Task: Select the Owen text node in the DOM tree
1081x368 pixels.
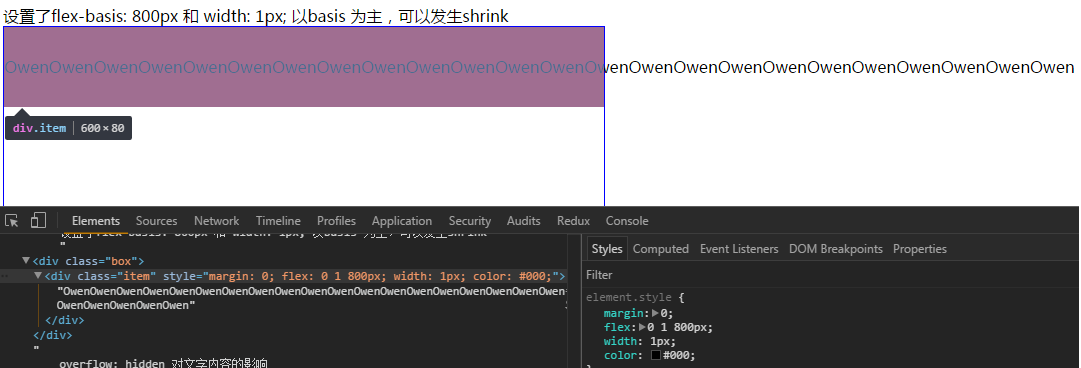Action: tap(312, 298)
